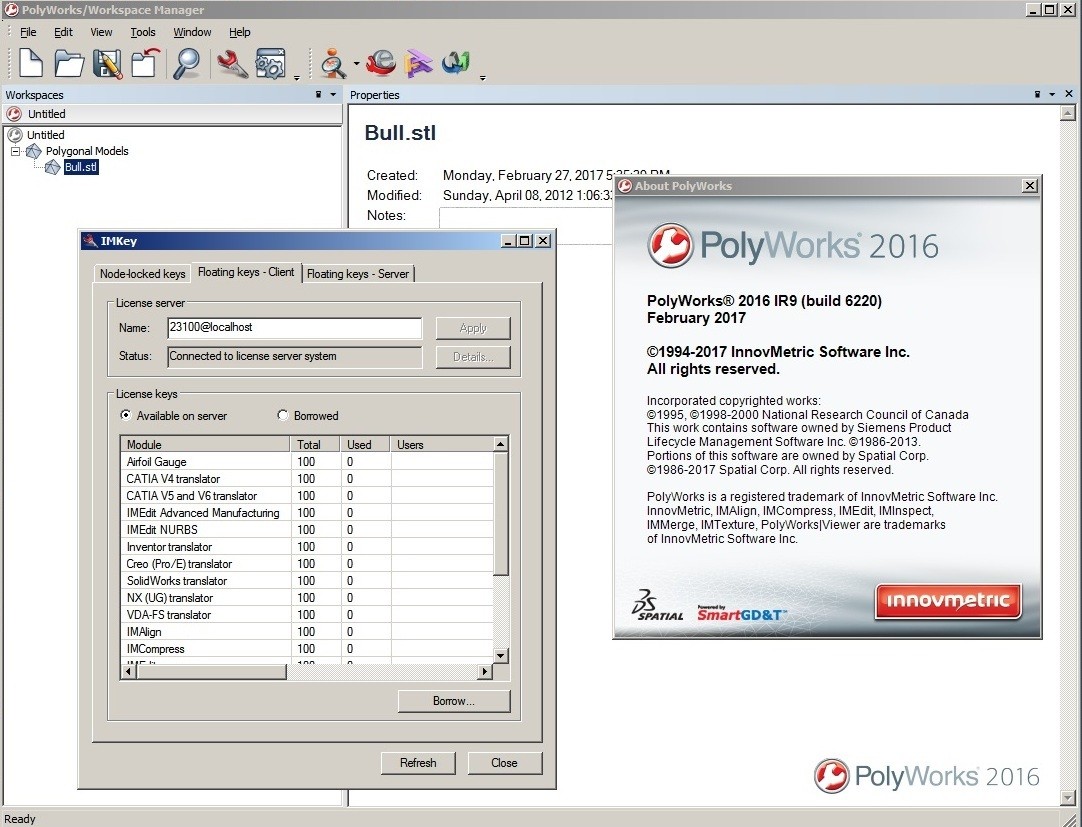Open the first toolbar's overflow options arrow
Viewport: 1082px width, 827px height.
pos(297,77)
